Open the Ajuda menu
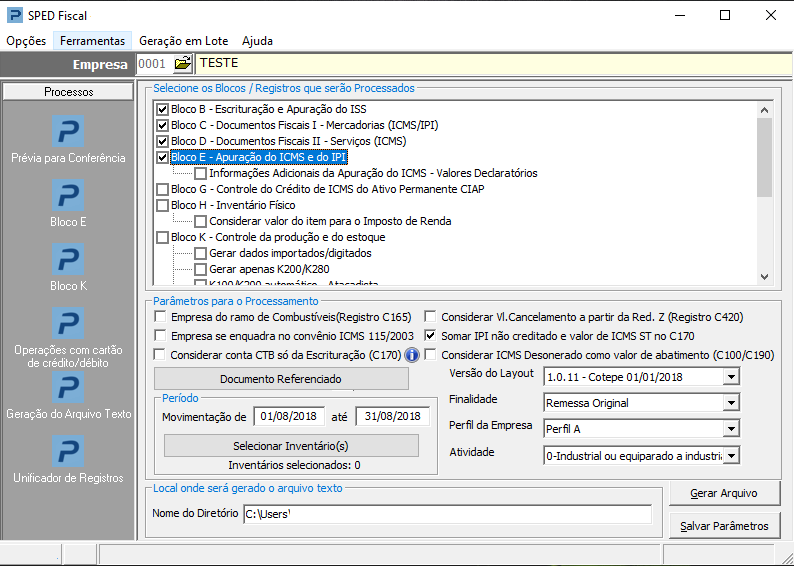 pyautogui.click(x=257, y=41)
